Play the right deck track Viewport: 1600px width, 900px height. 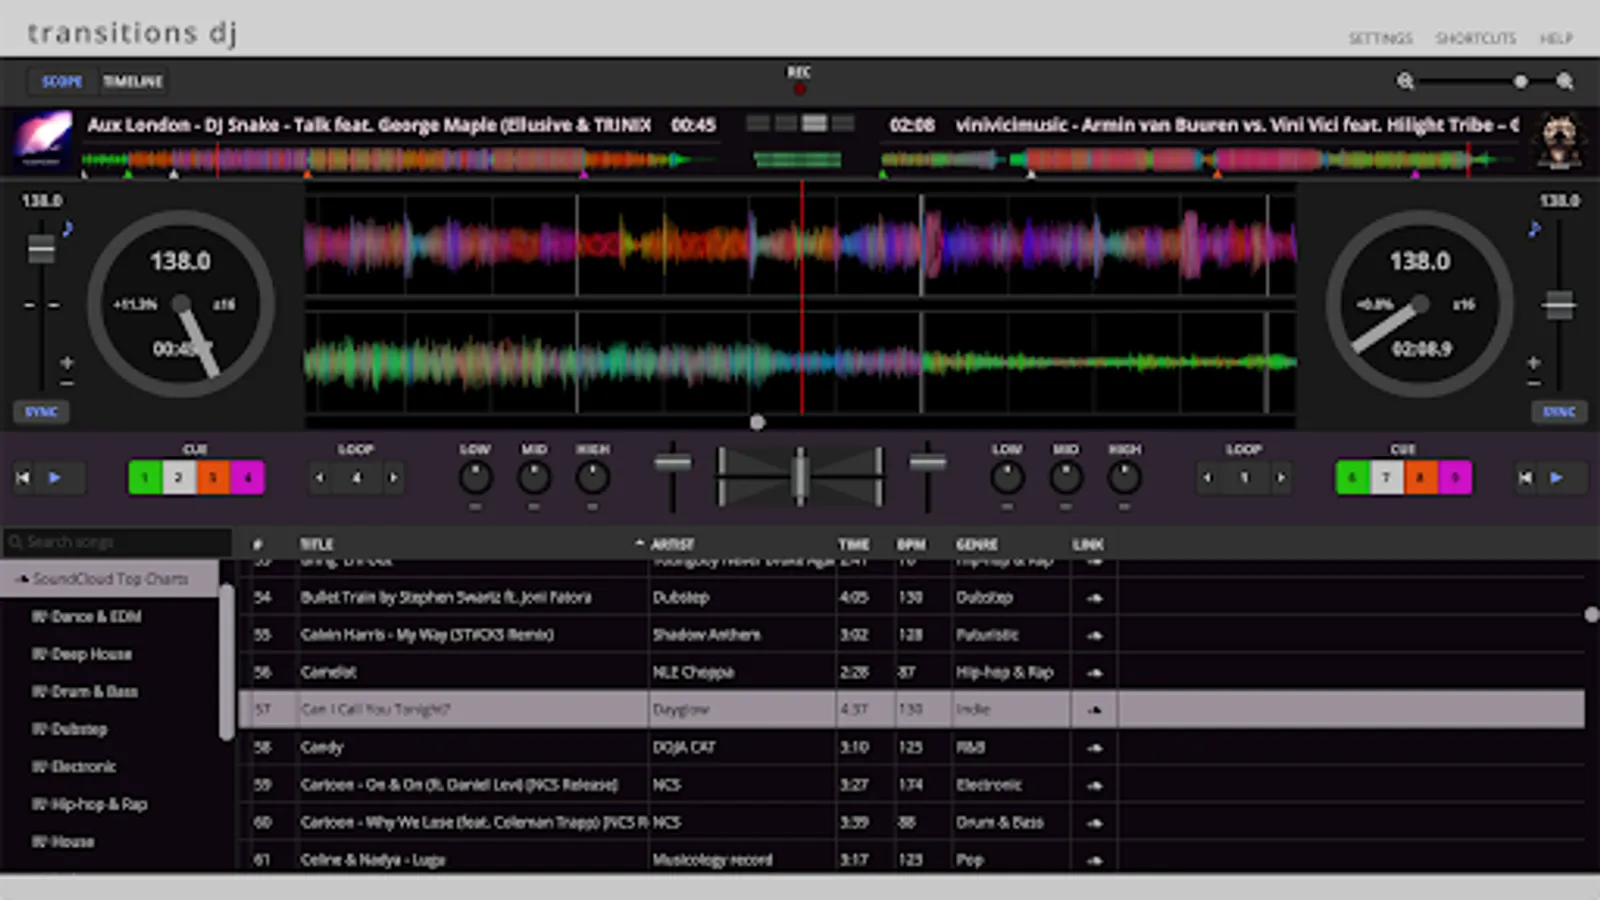(1557, 478)
